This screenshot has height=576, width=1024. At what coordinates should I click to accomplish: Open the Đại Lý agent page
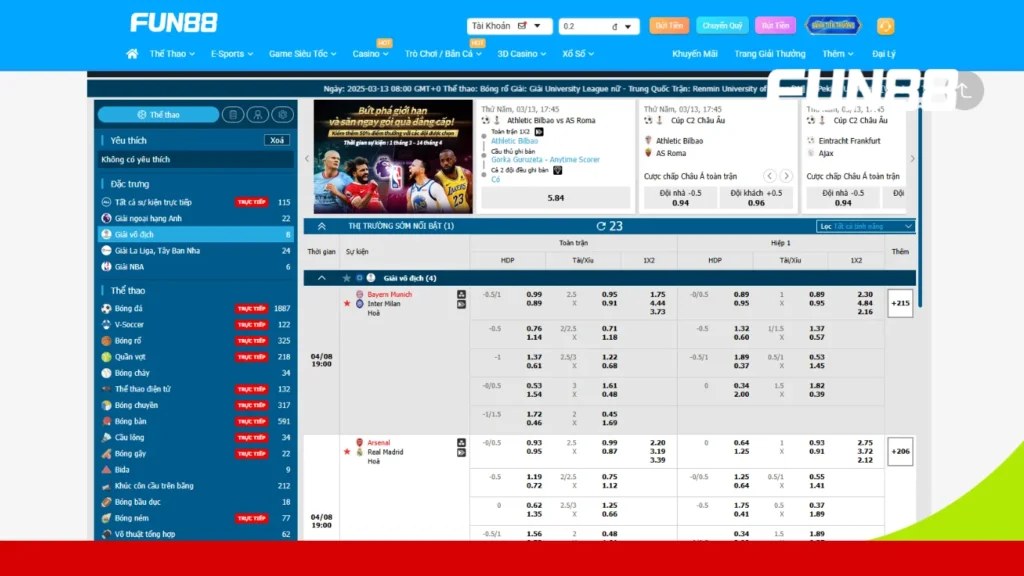pyautogui.click(x=884, y=54)
